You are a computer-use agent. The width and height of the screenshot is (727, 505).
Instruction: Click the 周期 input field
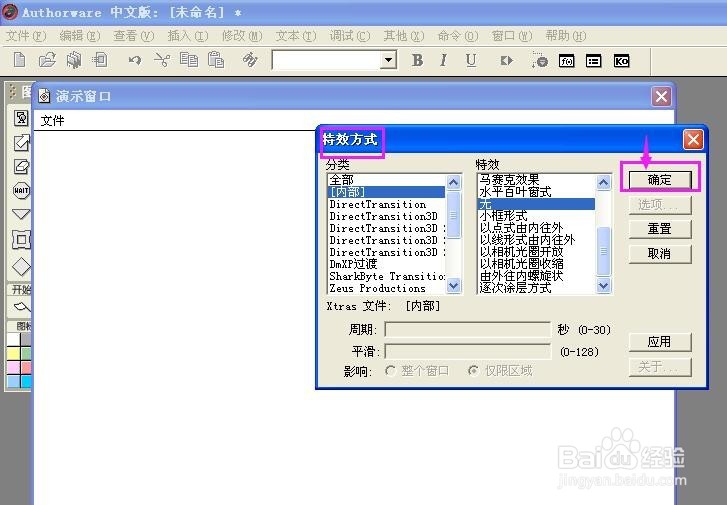[467, 330]
